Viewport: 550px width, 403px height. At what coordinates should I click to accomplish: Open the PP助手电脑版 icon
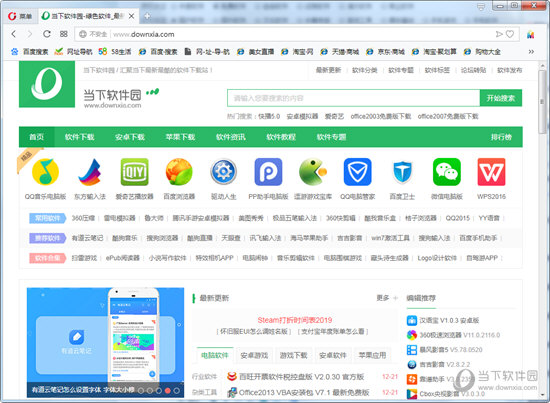[268, 172]
